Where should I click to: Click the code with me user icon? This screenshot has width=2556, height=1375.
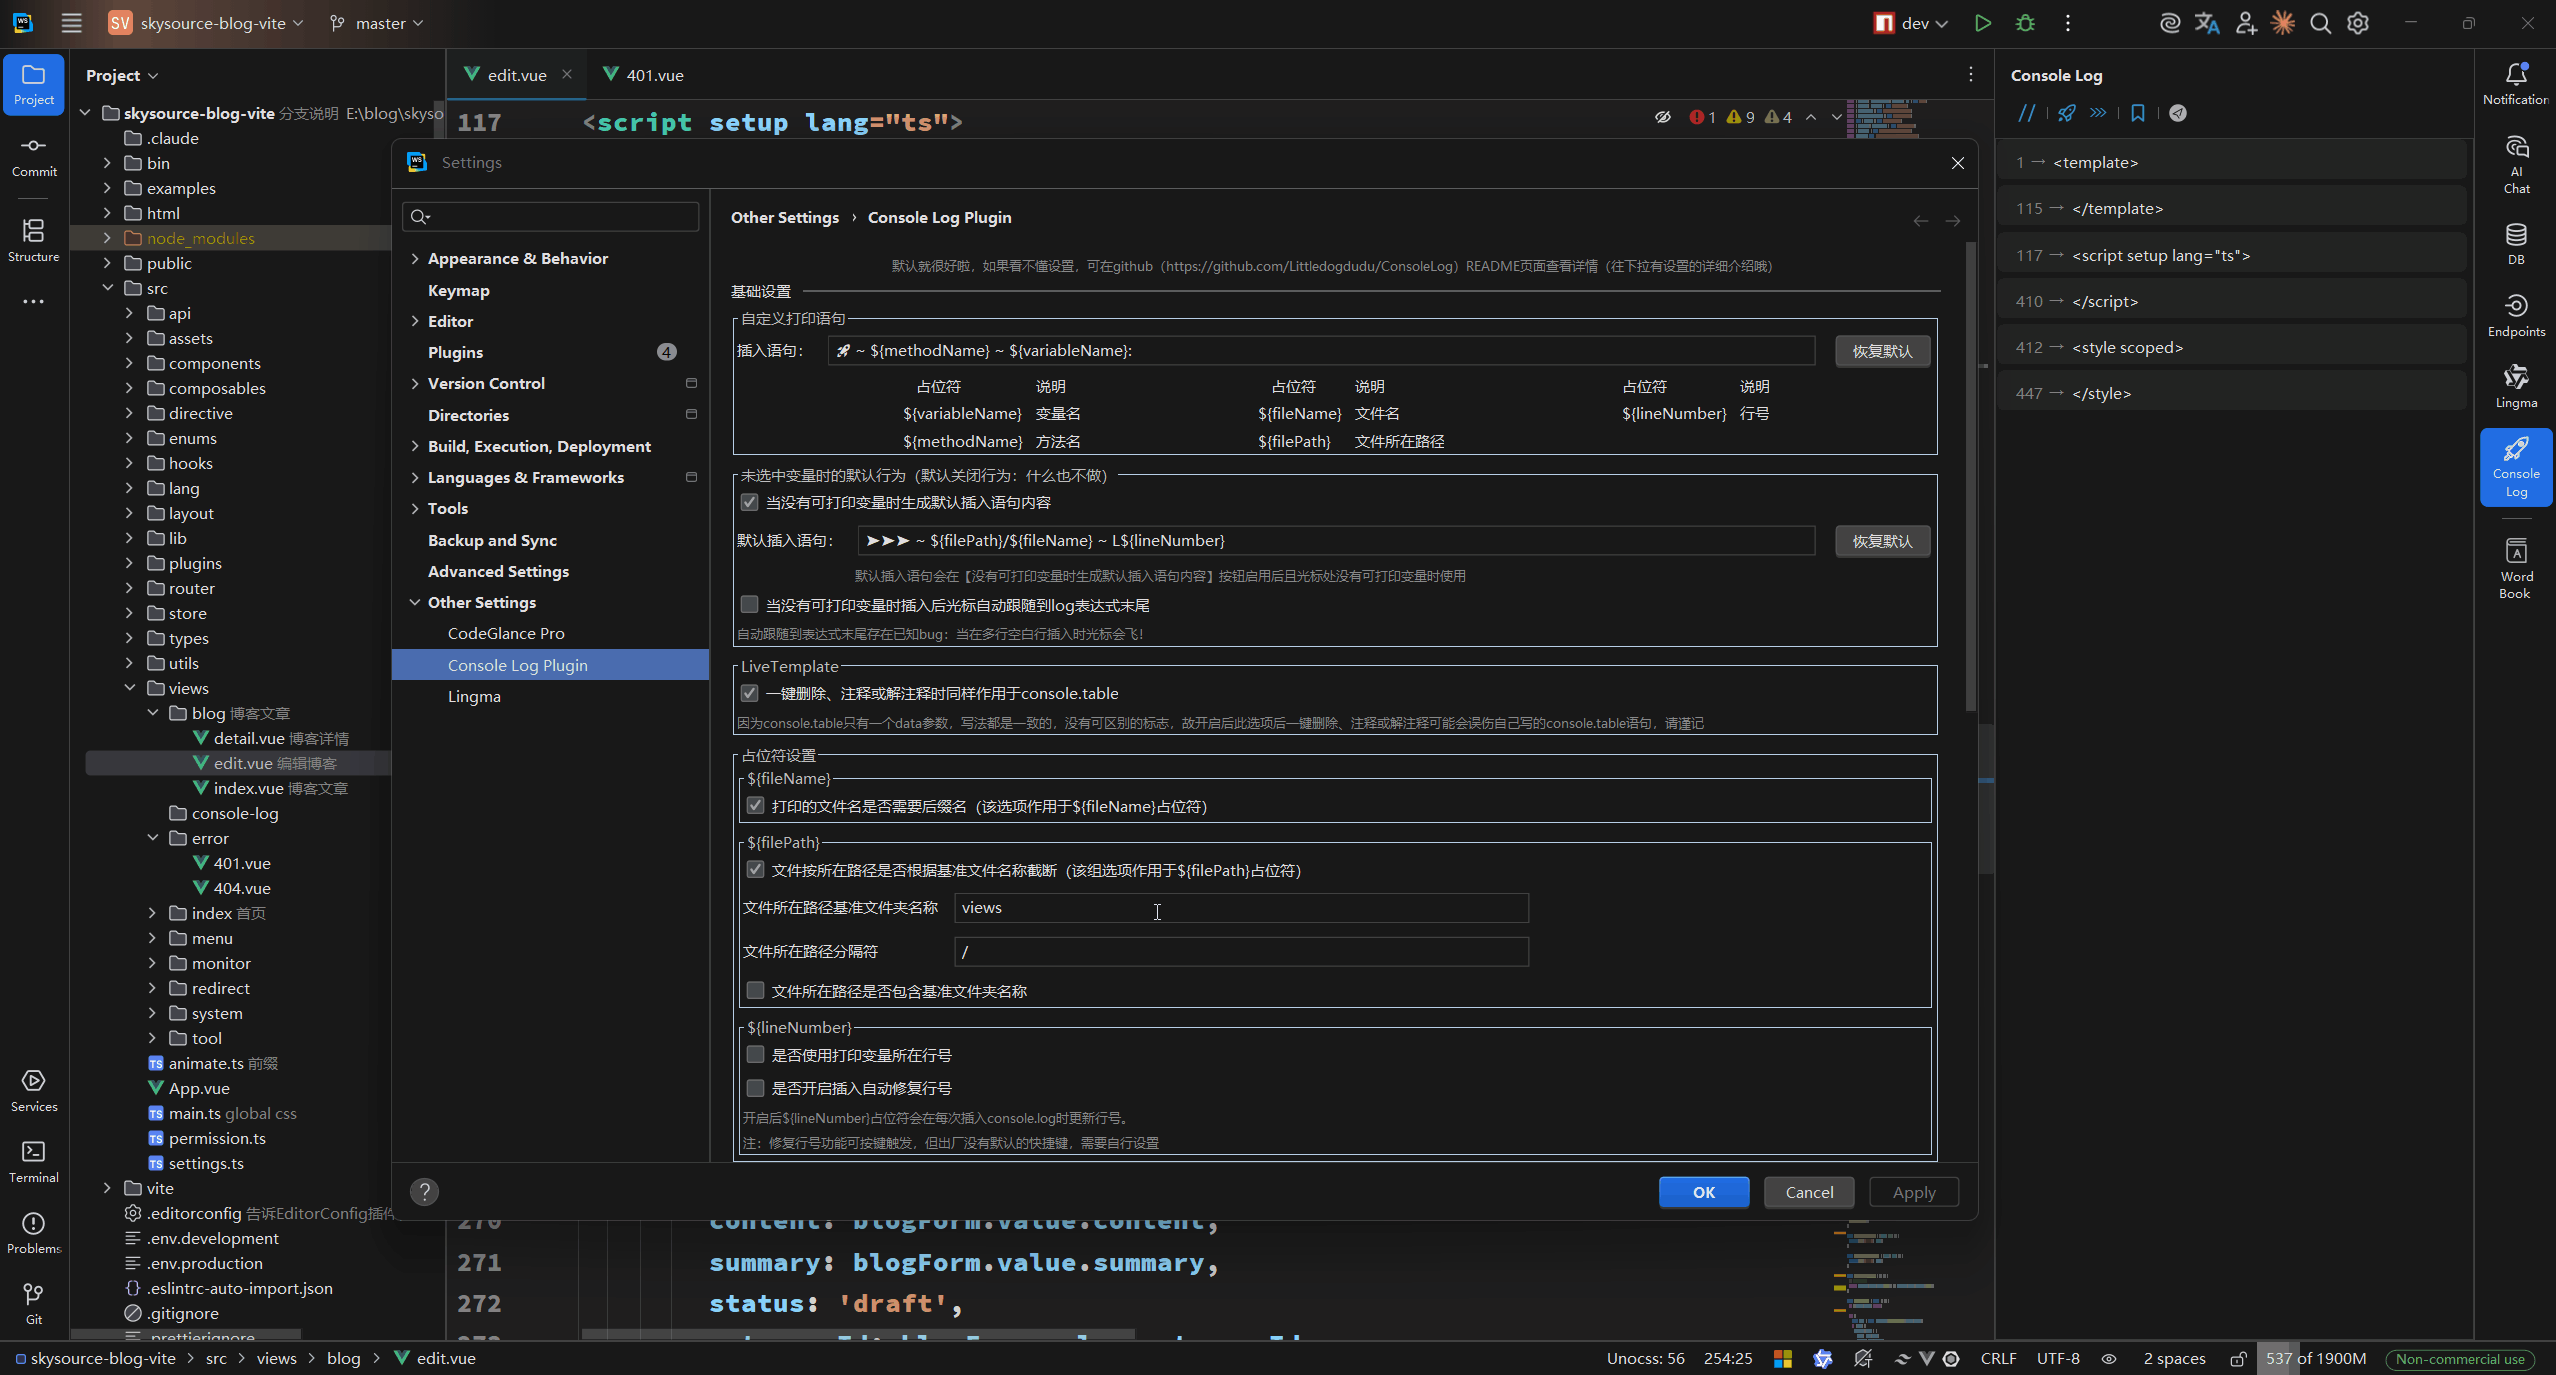coord(2246,23)
